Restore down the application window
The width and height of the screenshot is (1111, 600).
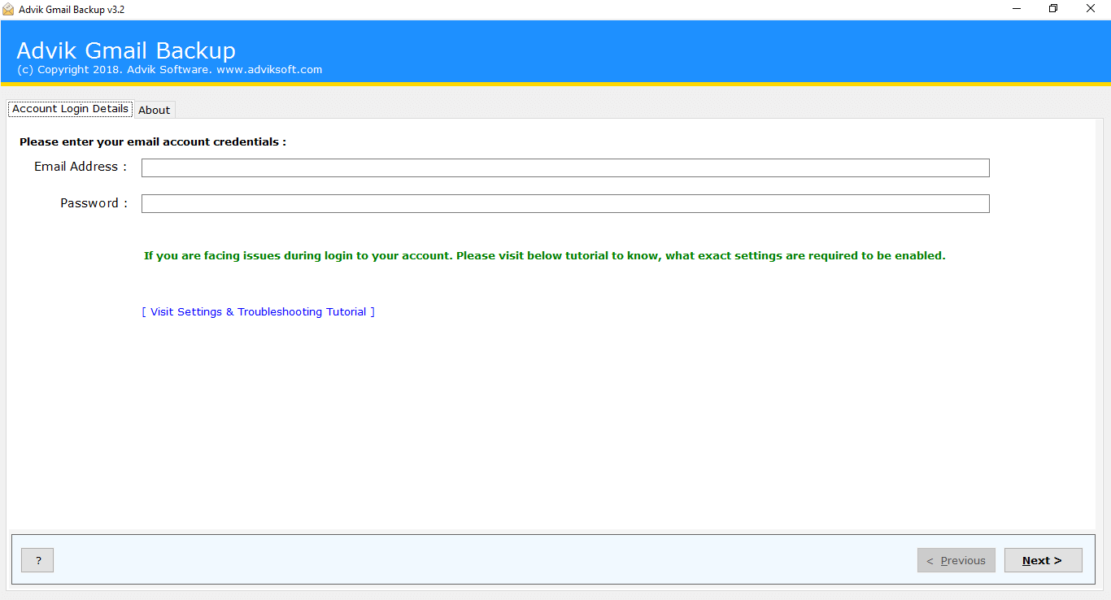[1053, 9]
